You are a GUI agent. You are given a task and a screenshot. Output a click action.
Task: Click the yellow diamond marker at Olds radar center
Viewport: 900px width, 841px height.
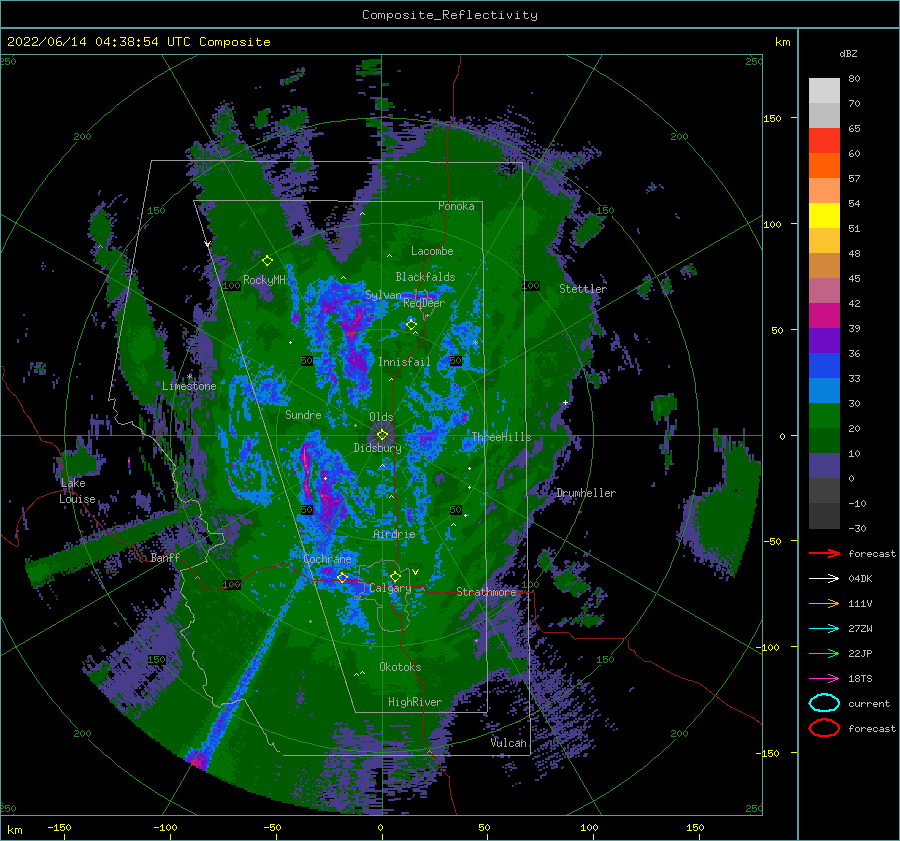pos(382,435)
